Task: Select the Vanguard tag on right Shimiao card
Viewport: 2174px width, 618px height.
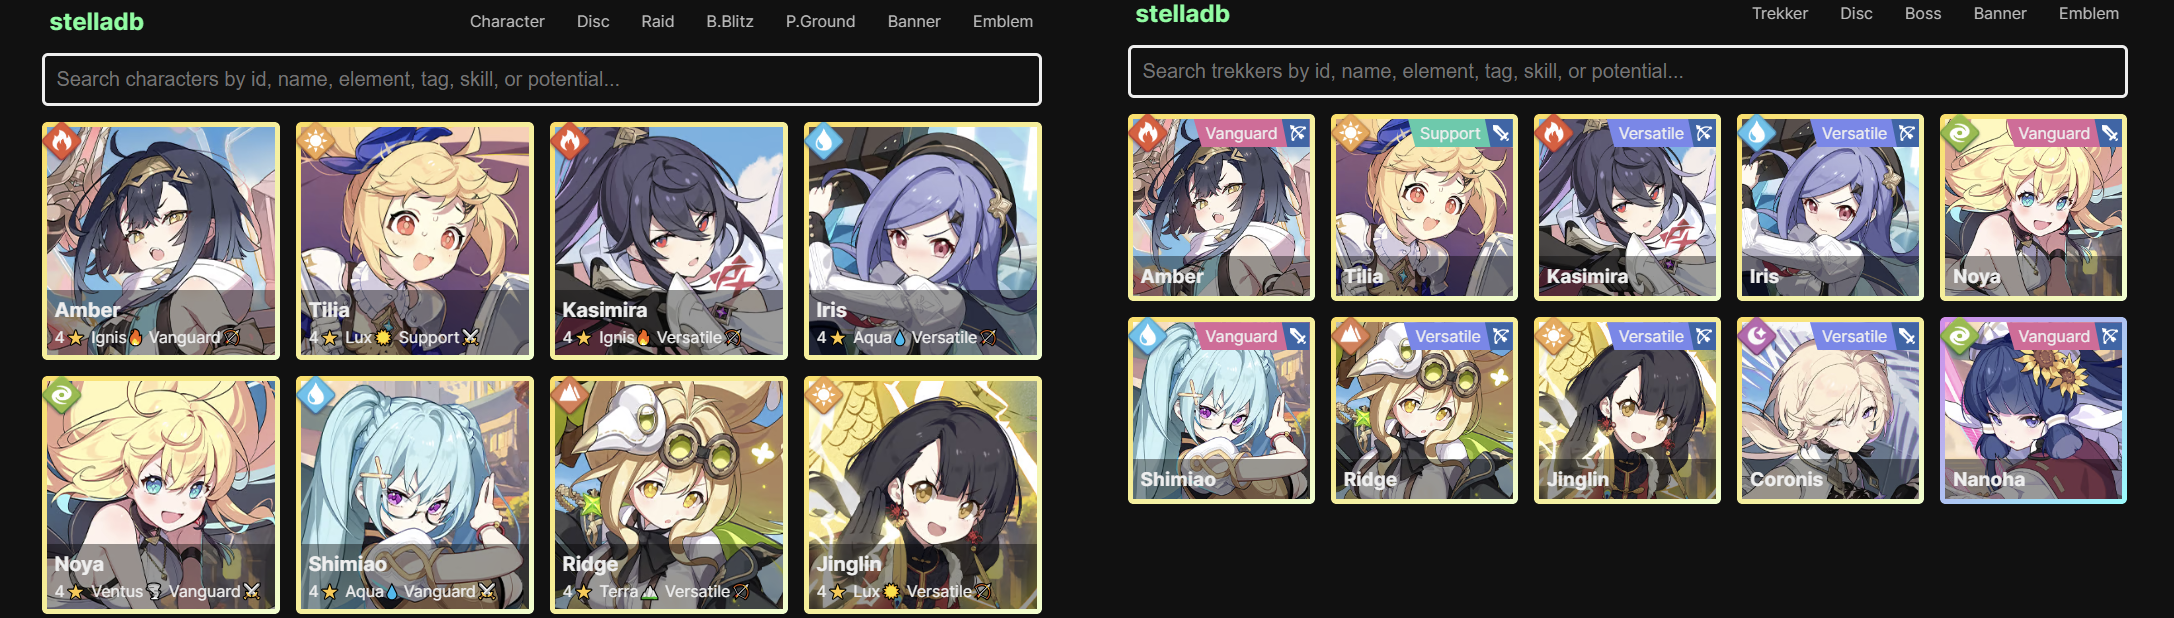Action: point(1241,336)
